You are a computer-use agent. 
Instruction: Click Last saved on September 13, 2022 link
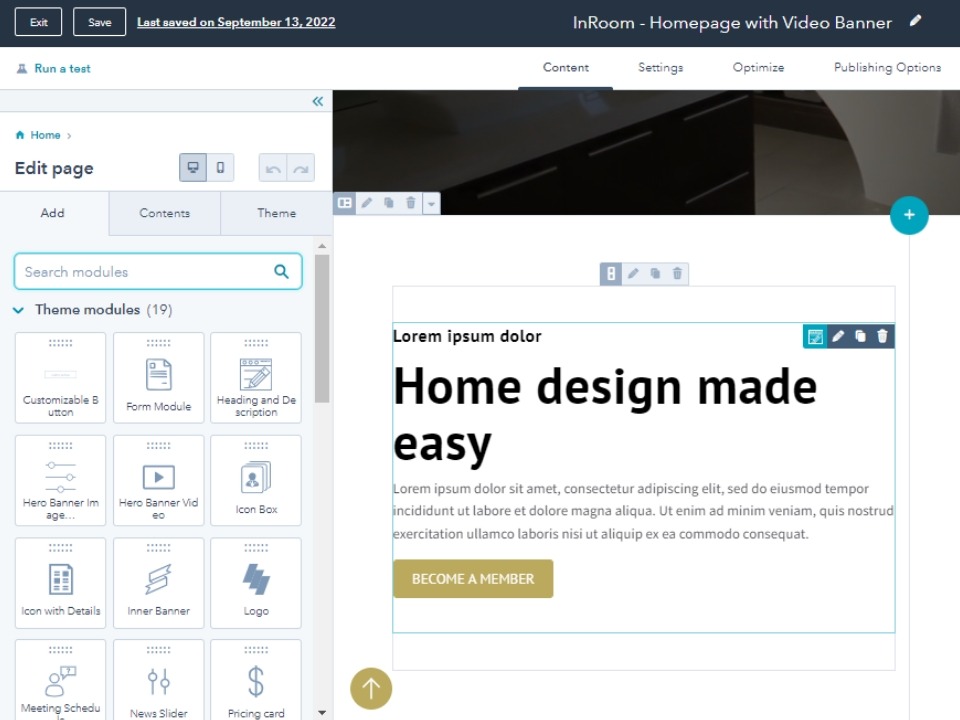pos(237,21)
